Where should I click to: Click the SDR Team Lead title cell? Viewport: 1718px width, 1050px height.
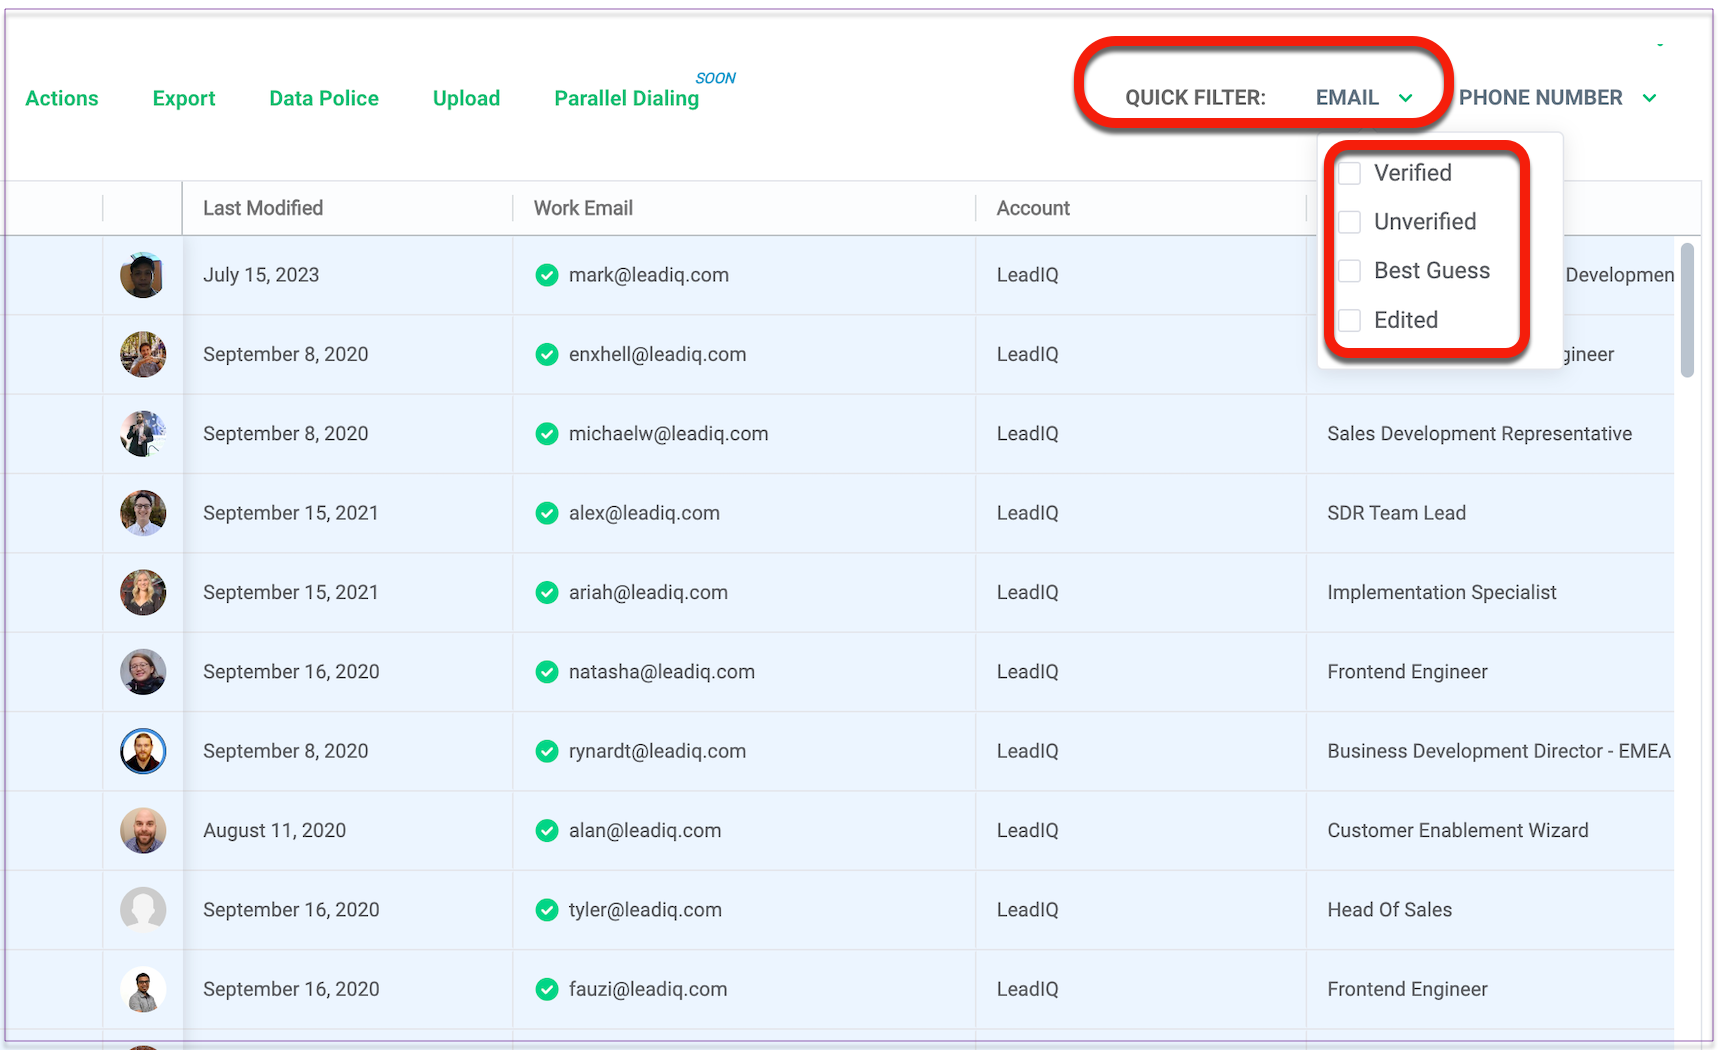tap(1396, 513)
